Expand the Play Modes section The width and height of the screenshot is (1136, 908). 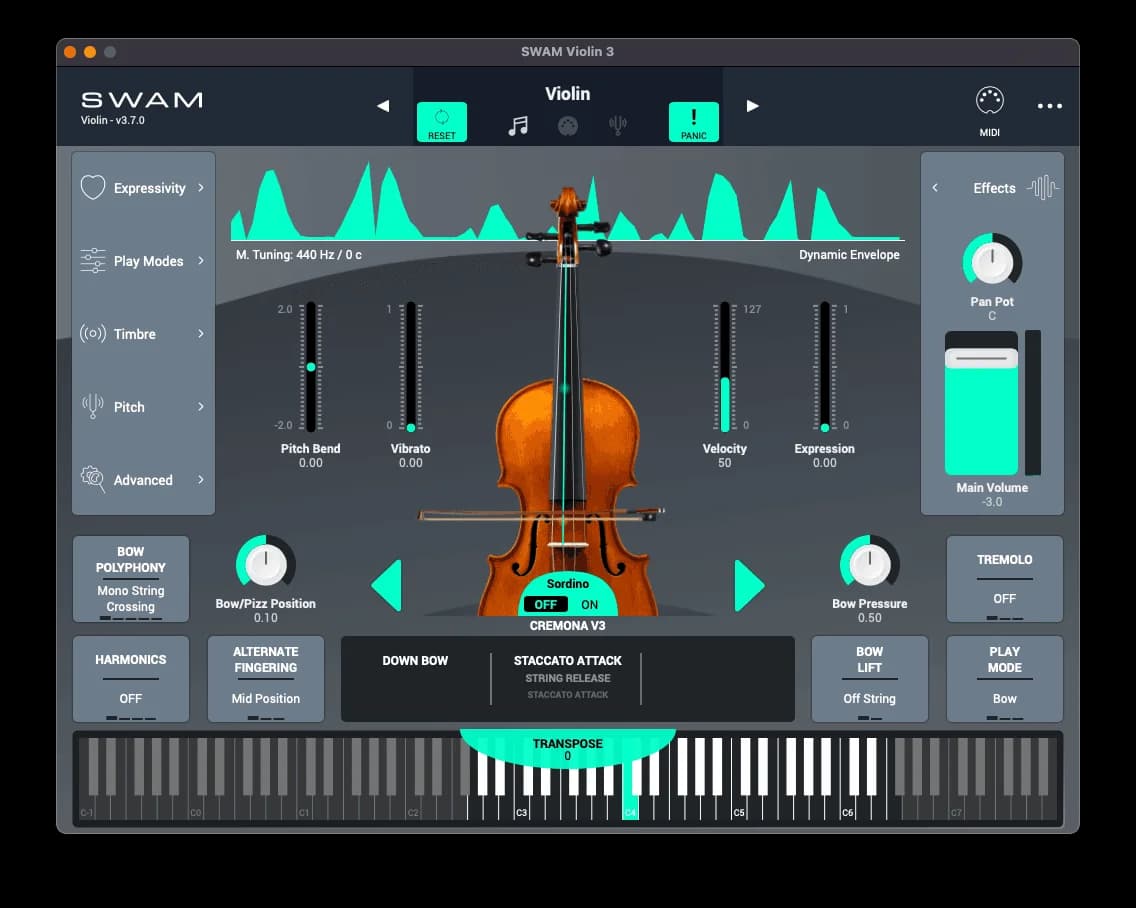click(x=203, y=261)
